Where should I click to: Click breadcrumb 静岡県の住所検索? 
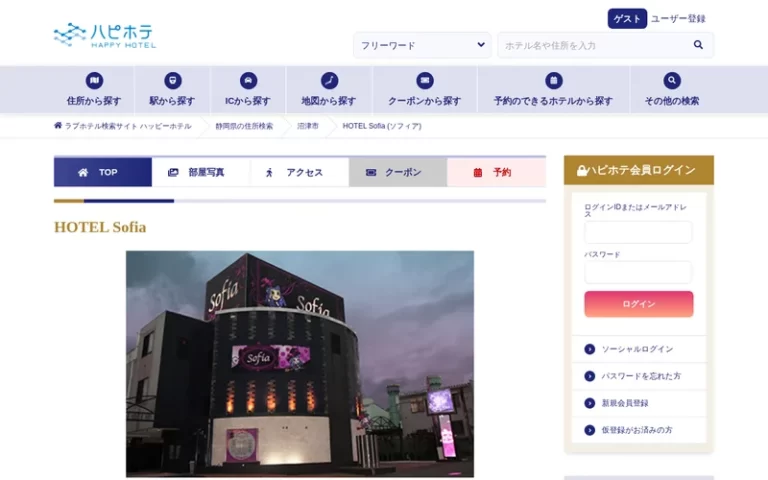(244, 126)
